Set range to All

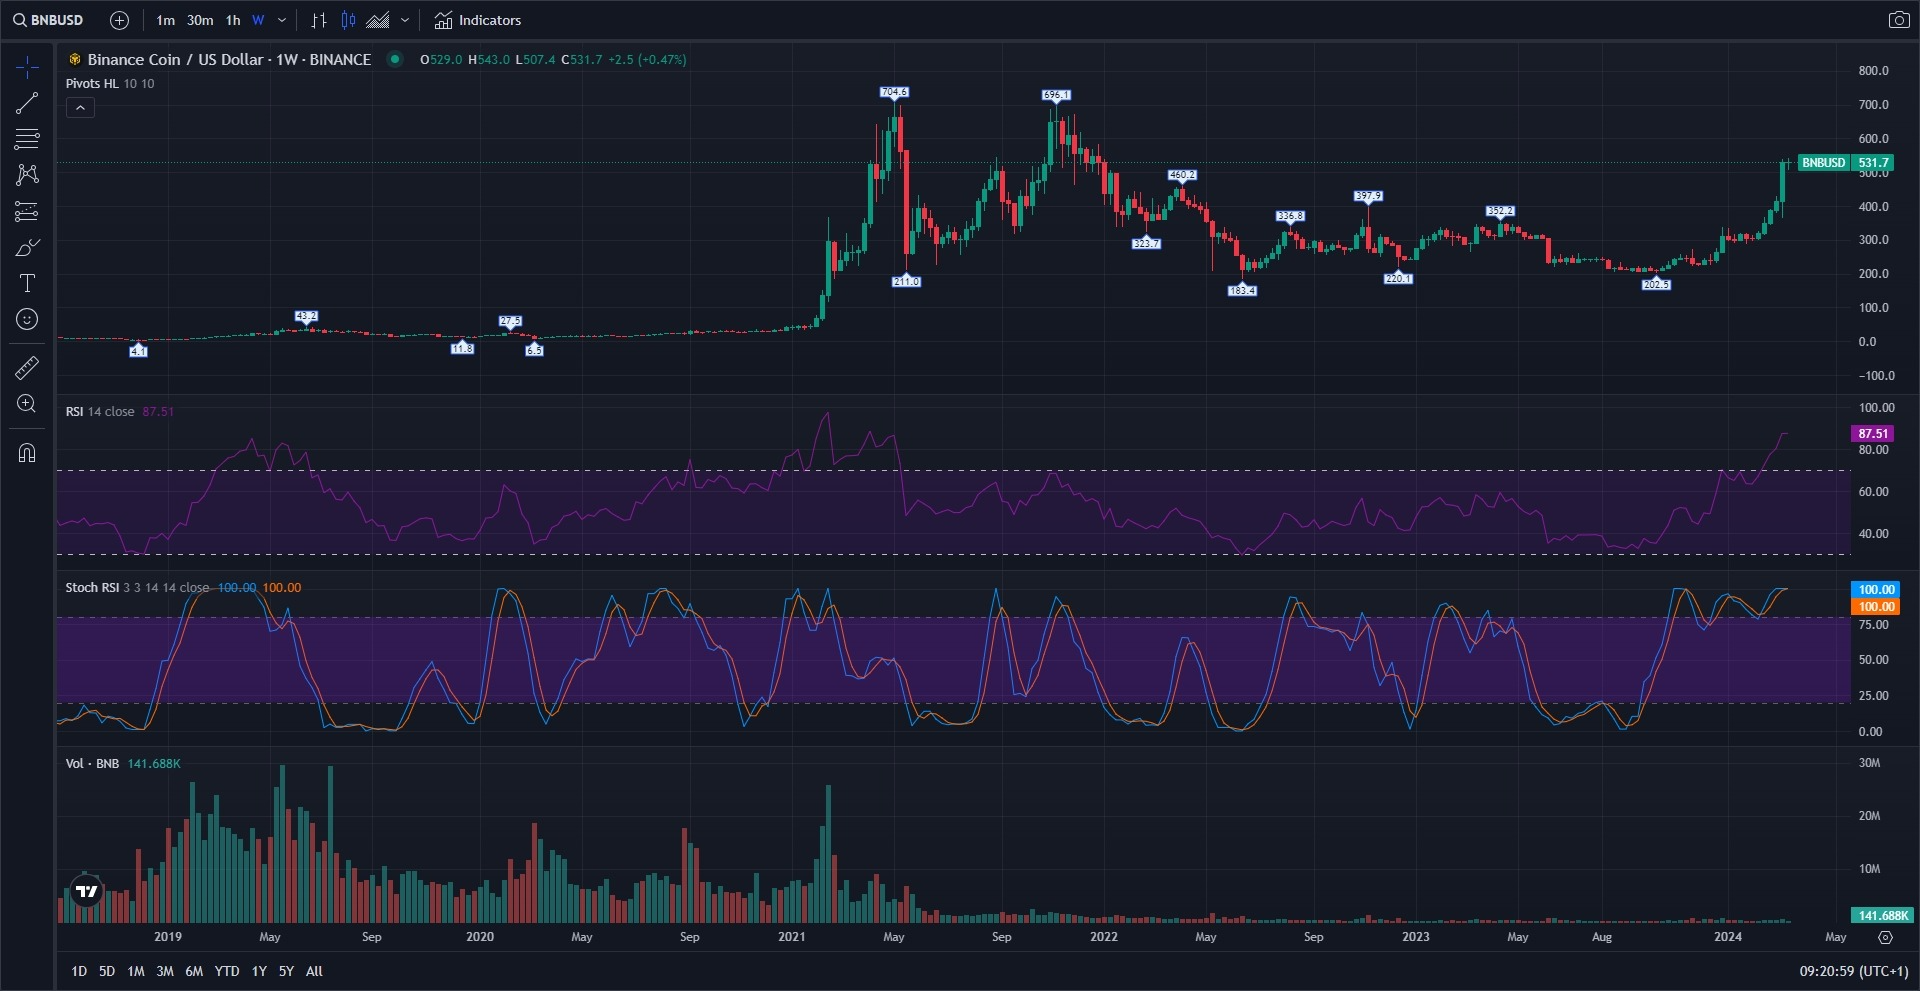314,971
